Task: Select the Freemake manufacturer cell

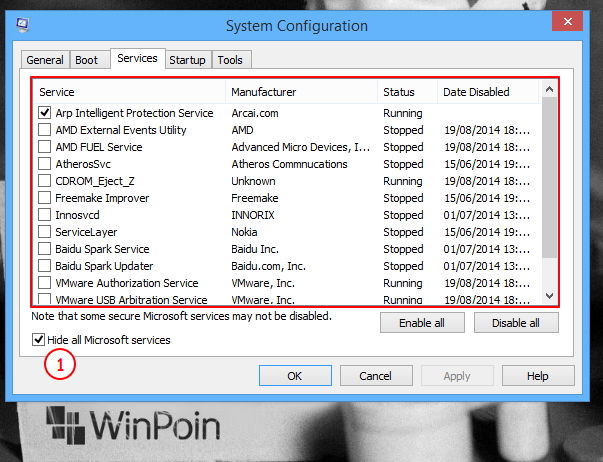Action: [x=255, y=198]
